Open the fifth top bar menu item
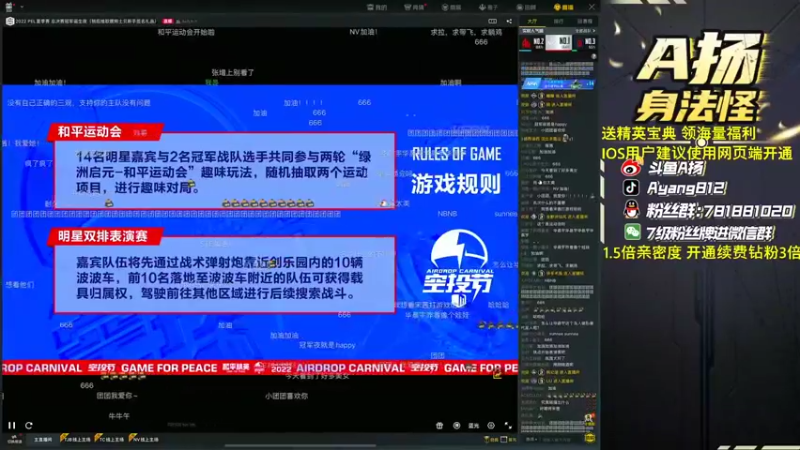The width and height of the screenshot is (800, 450). pyautogui.click(x=526, y=7)
